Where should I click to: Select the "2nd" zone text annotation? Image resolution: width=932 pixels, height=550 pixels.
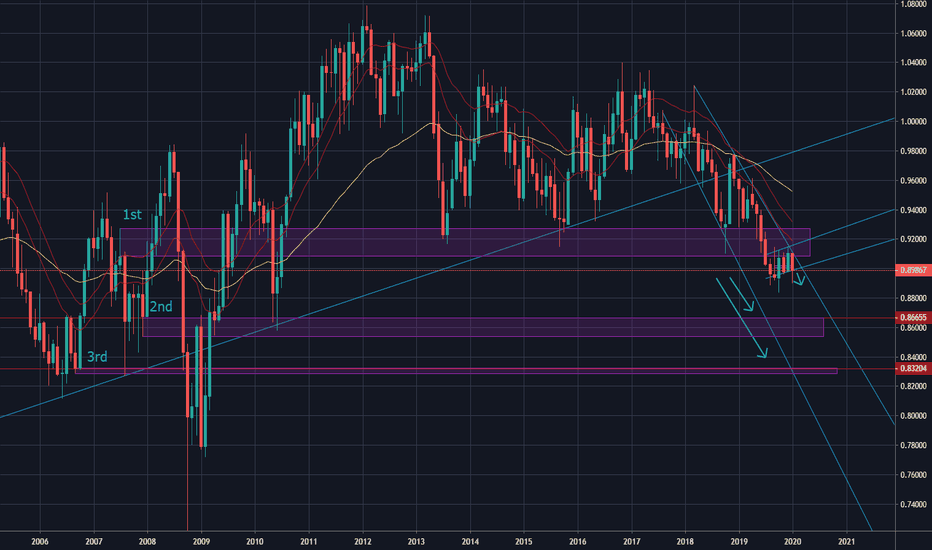click(x=161, y=307)
